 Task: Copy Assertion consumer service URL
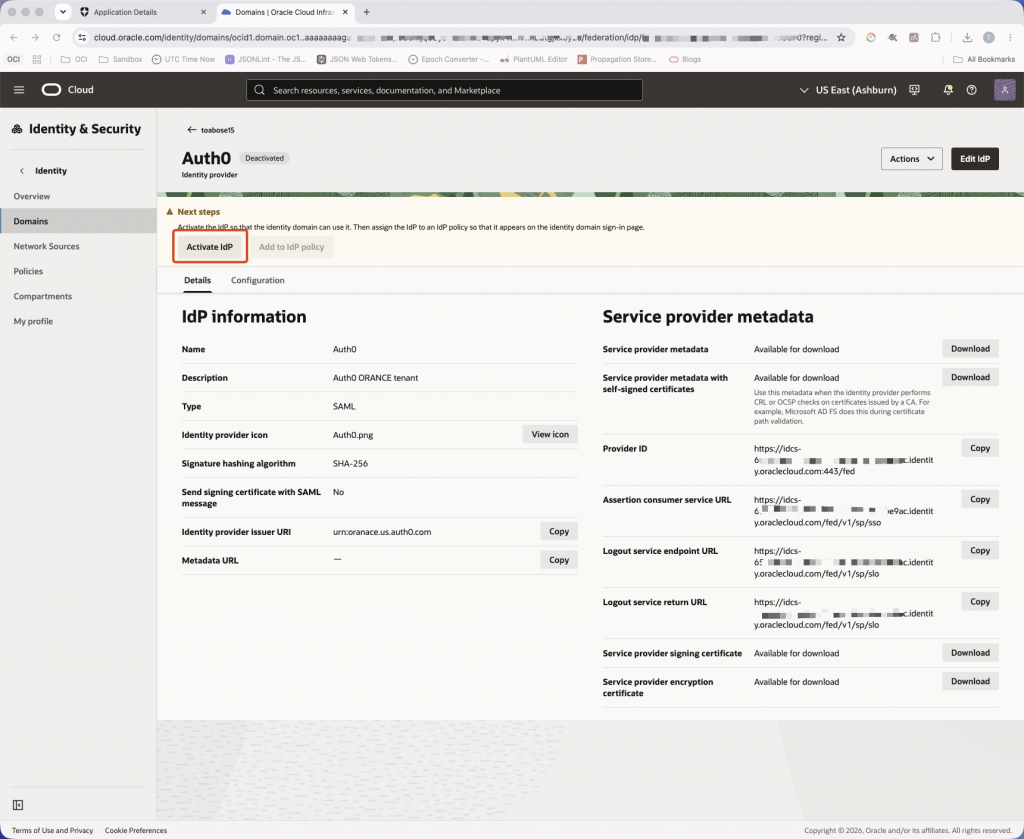coord(980,499)
